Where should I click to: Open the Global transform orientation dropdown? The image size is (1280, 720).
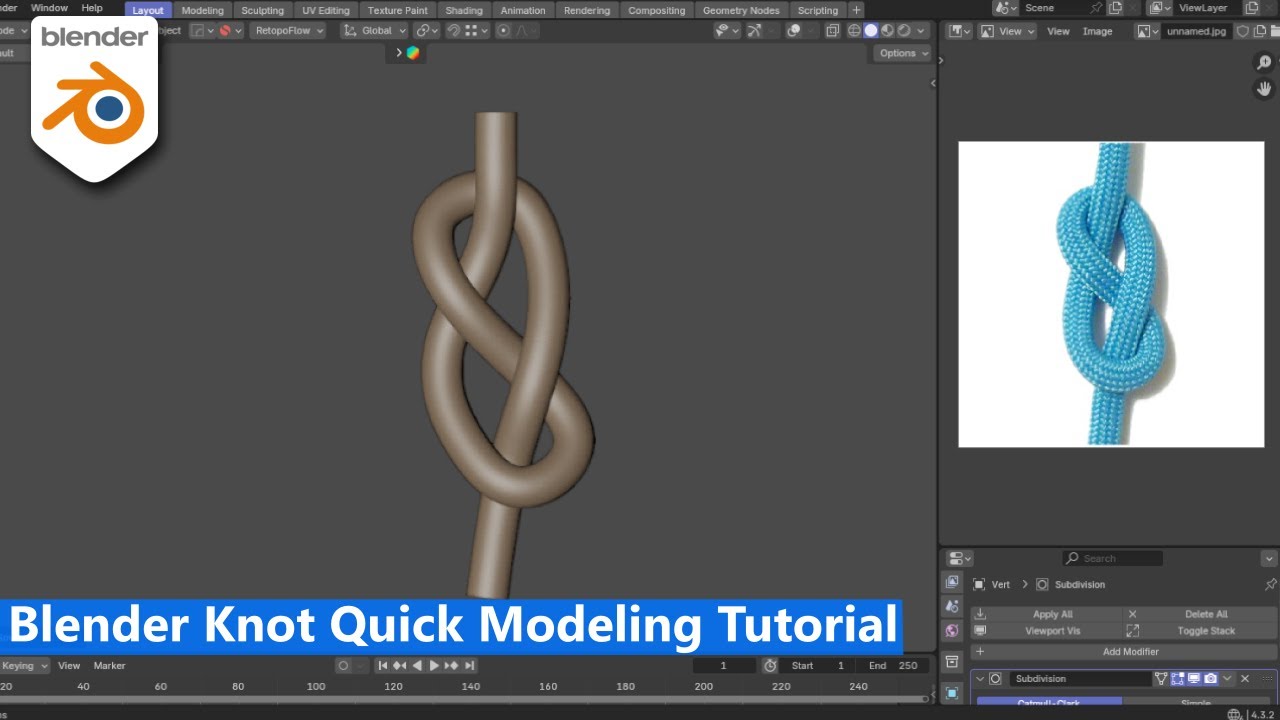374,31
